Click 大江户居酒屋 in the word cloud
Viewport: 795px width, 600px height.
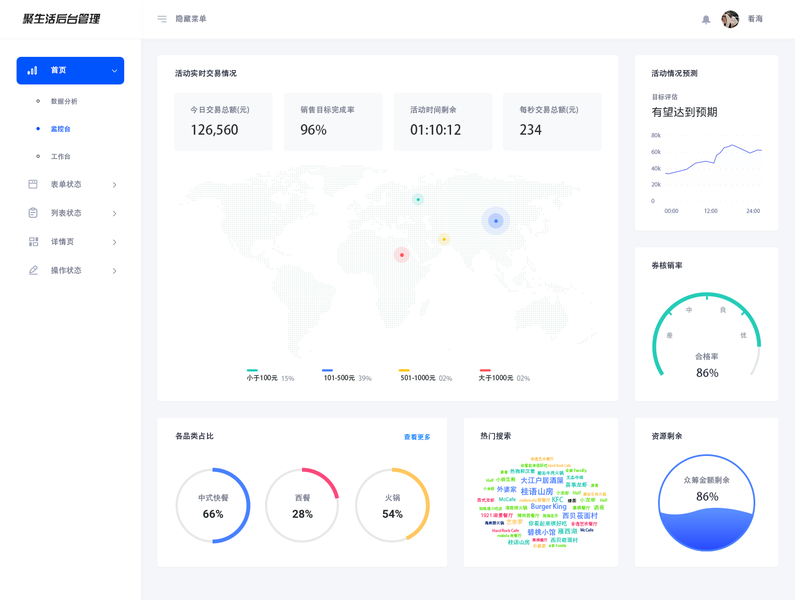pos(542,480)
